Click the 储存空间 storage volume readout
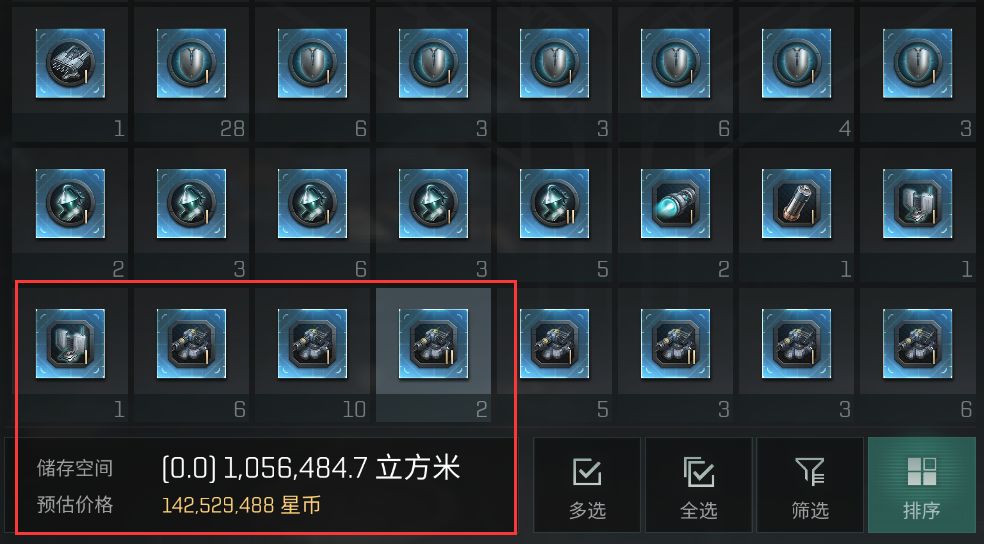The width and height of the screenshot is (984, 544). click(x=311, y=468)
